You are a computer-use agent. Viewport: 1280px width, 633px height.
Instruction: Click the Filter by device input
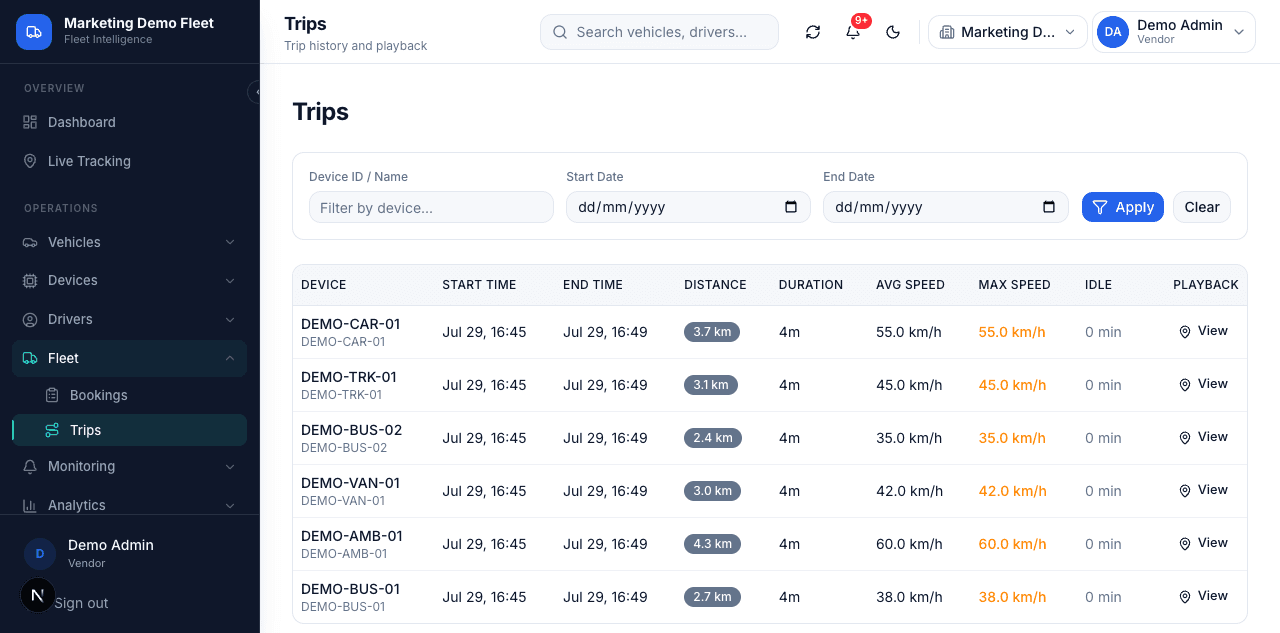pyautogui.click(x=431, y=207)
